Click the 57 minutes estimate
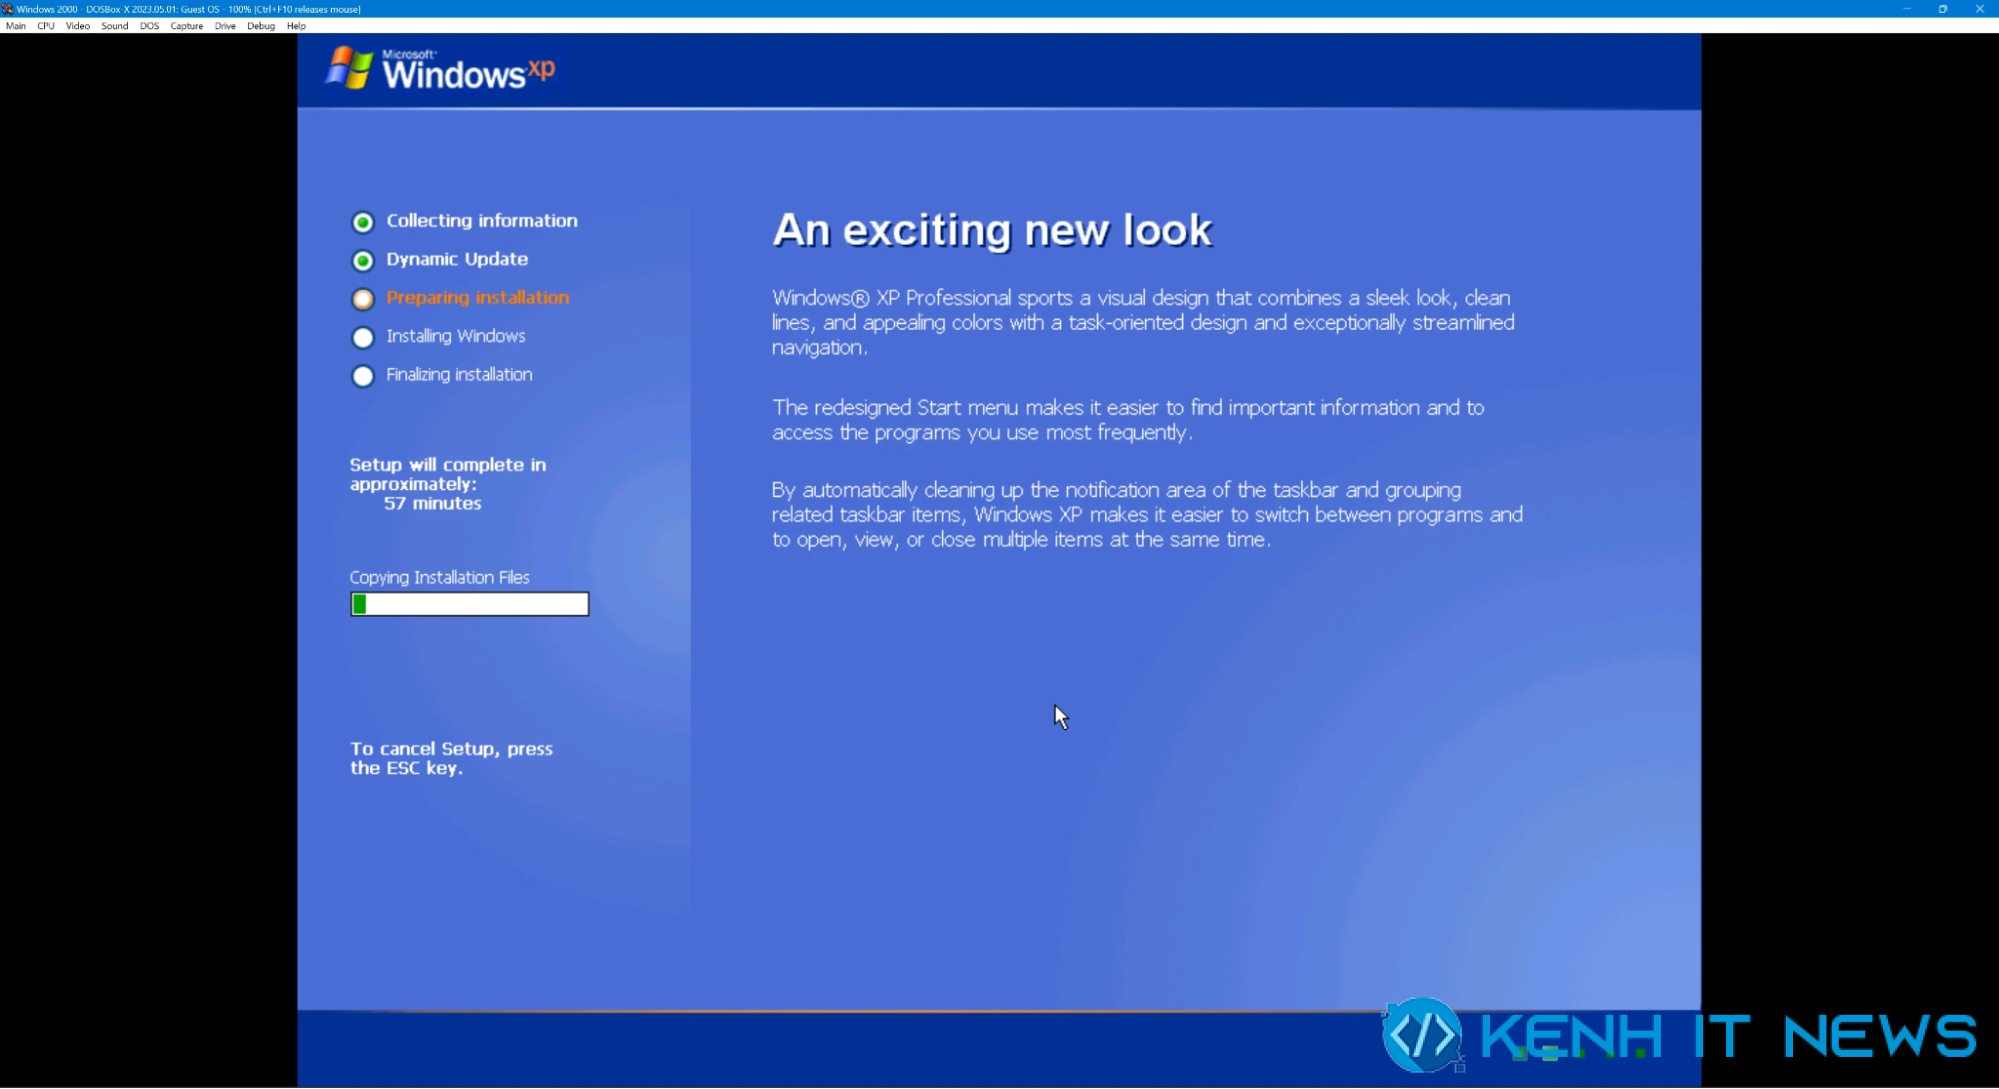 point(433,504)
